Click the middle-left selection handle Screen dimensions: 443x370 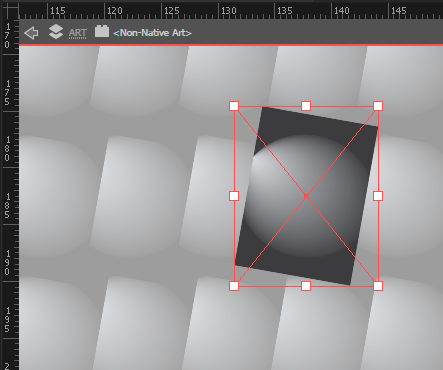tap(234, 196)
